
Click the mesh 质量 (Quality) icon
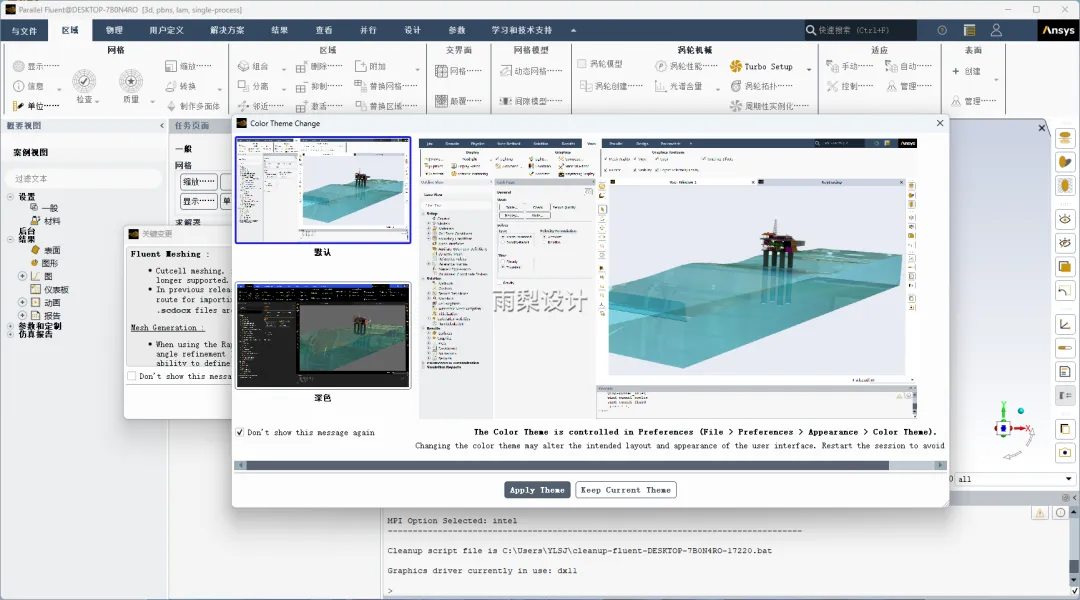131,81
